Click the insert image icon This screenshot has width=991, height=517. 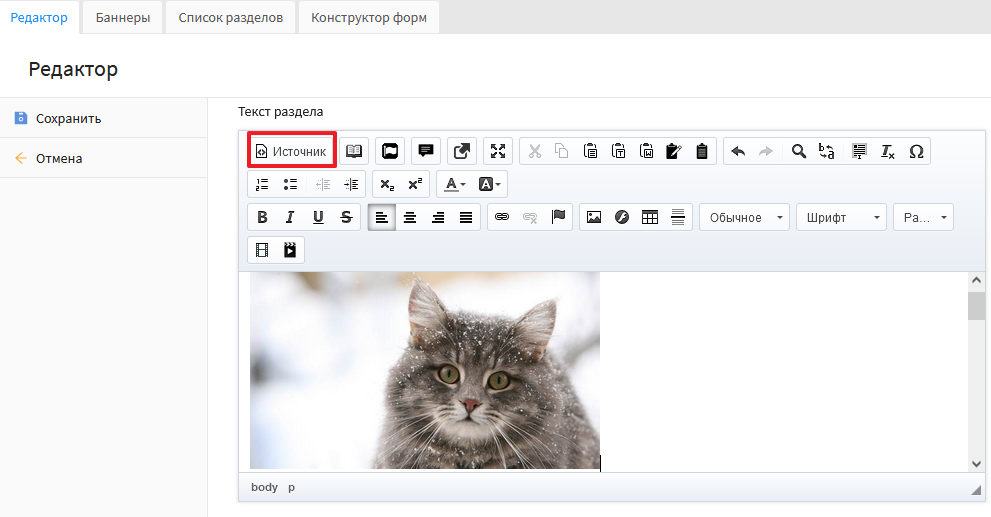click(594, 217)
